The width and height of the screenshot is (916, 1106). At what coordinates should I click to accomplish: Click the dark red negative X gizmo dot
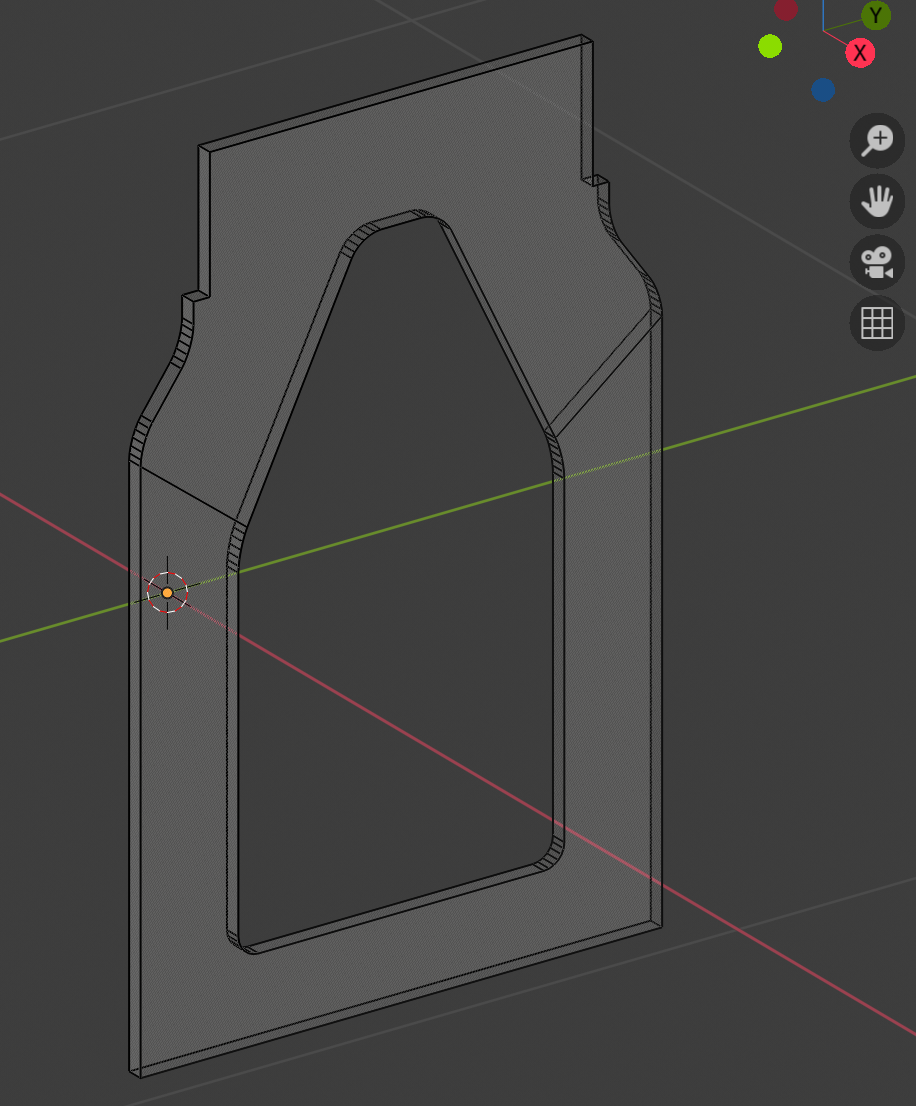786,9
